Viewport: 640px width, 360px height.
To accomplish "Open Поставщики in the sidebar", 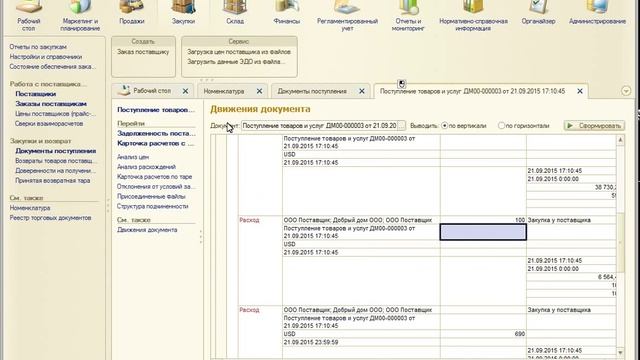I will 36,94.
